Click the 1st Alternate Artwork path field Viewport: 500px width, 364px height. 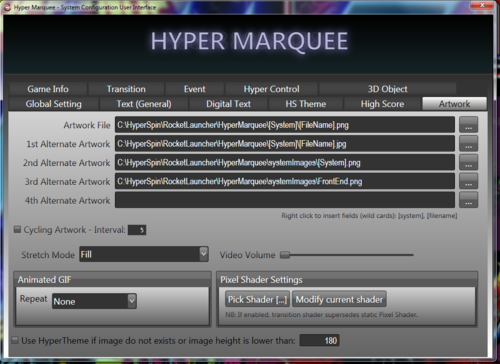point(285,144)
